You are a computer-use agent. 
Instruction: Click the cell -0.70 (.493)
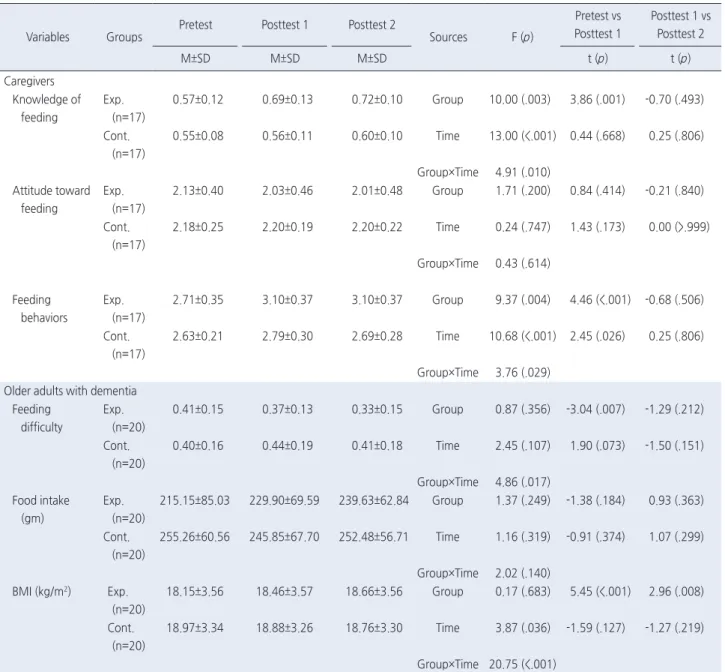click(x=675, y=99)
